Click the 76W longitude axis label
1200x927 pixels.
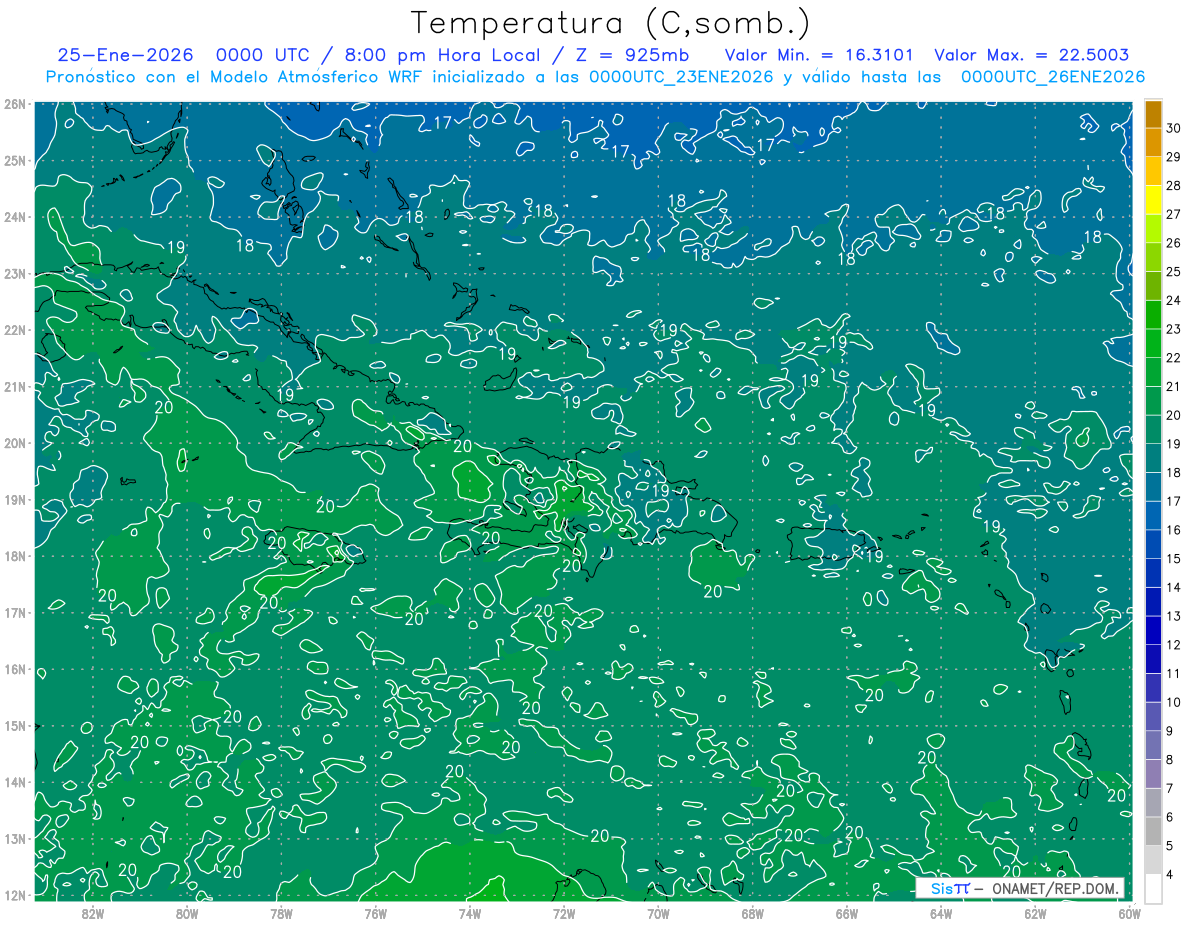[x=375, y=912]
